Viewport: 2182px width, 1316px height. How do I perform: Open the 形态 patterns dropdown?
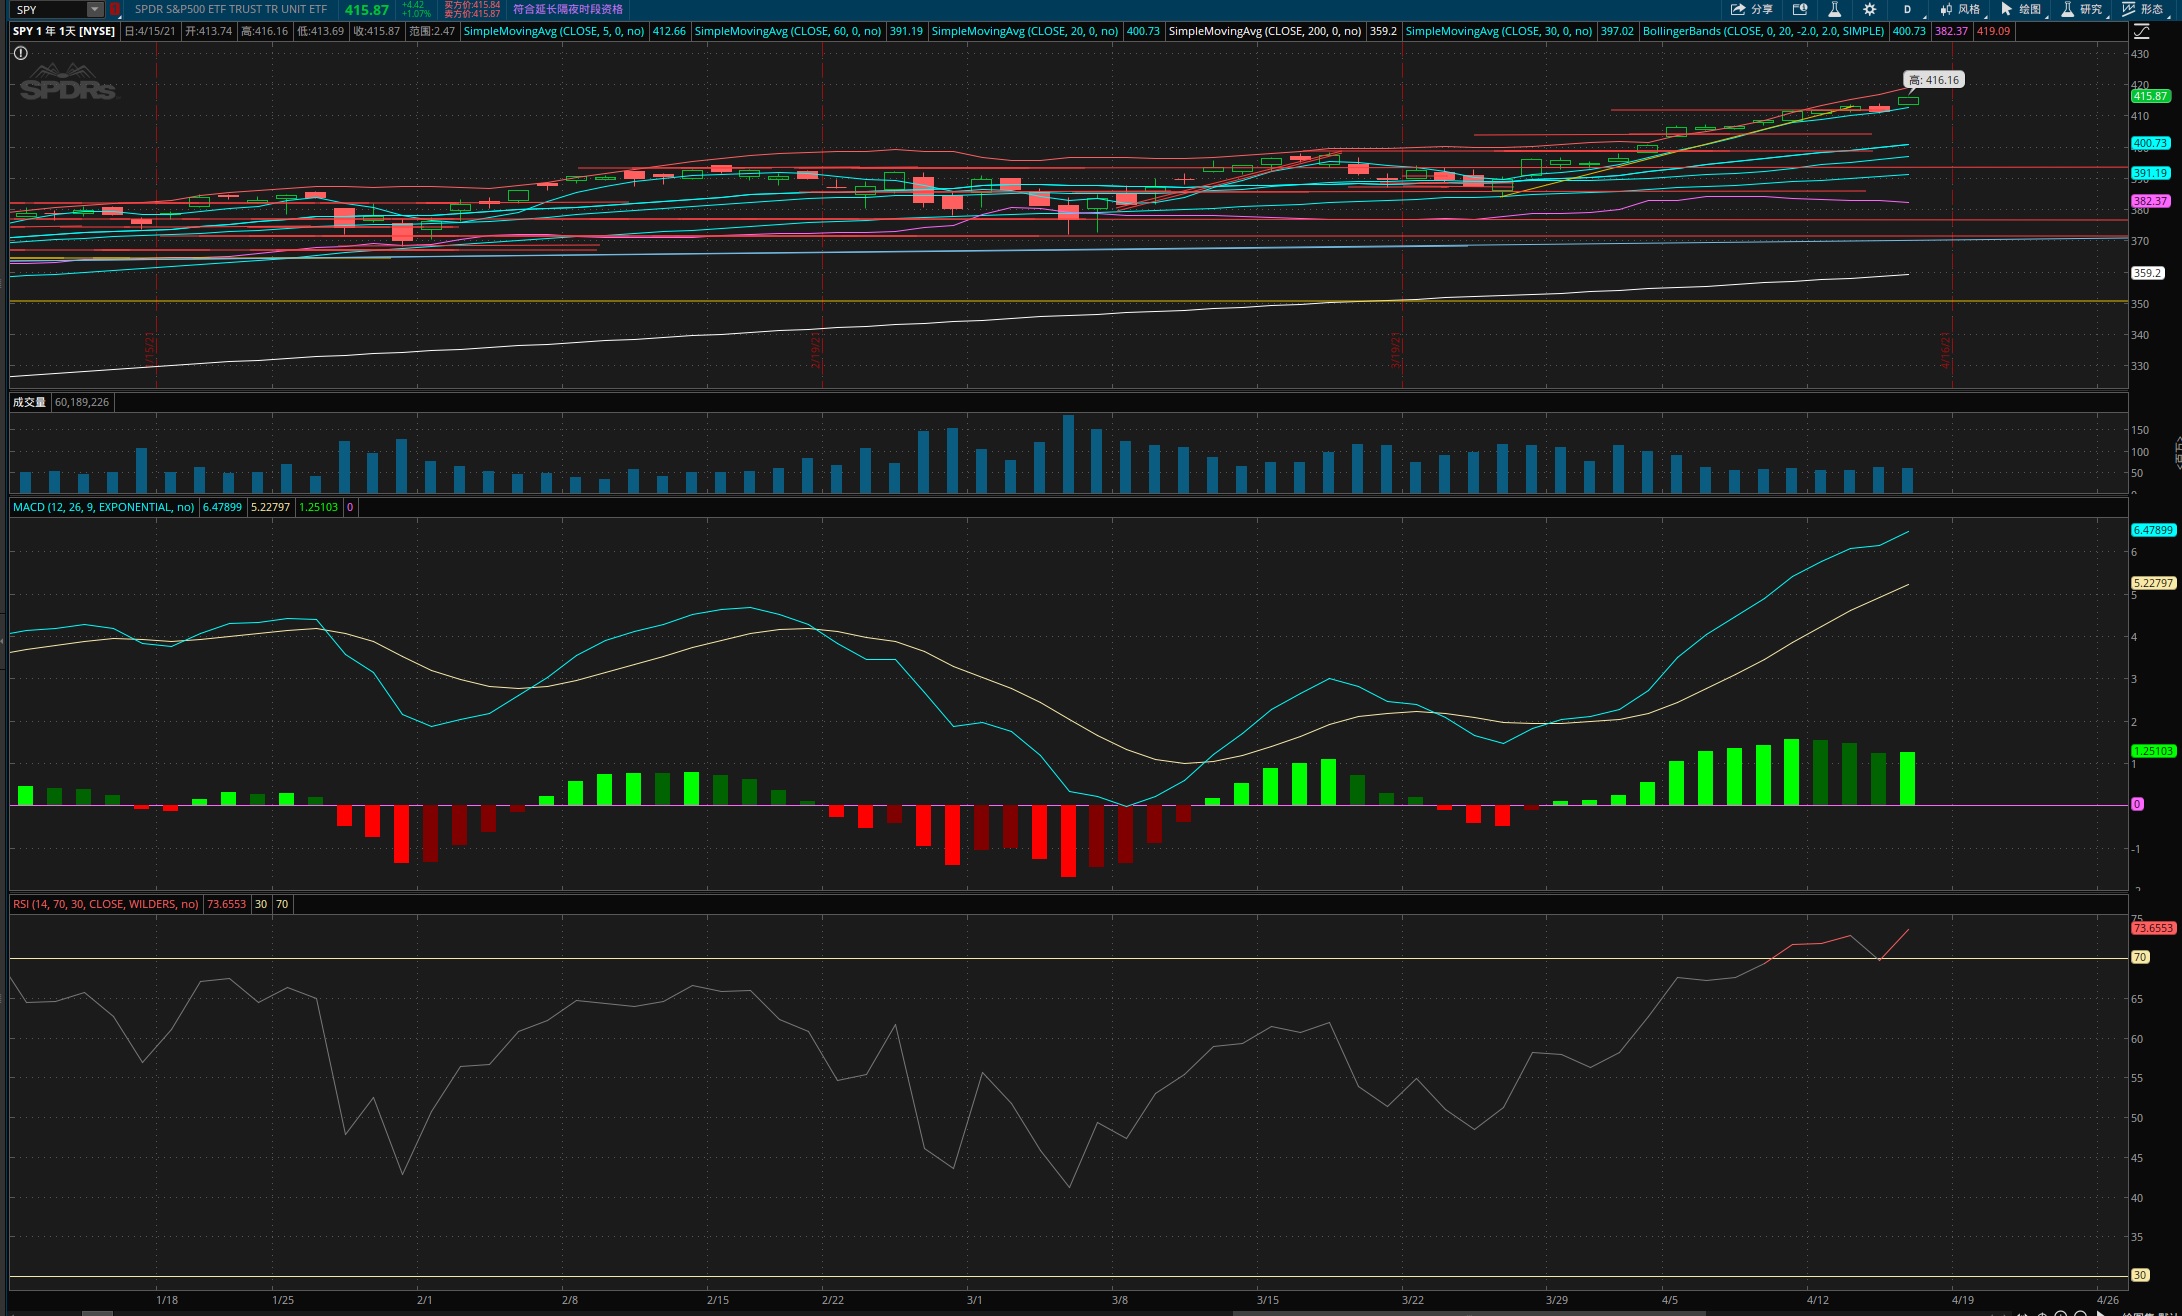point(2143,9)
